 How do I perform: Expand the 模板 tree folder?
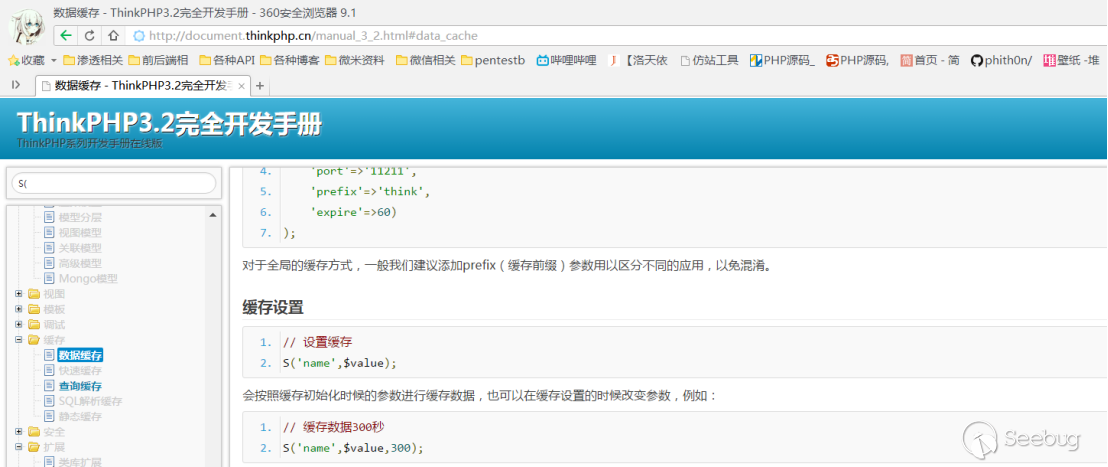click(18, 309)
